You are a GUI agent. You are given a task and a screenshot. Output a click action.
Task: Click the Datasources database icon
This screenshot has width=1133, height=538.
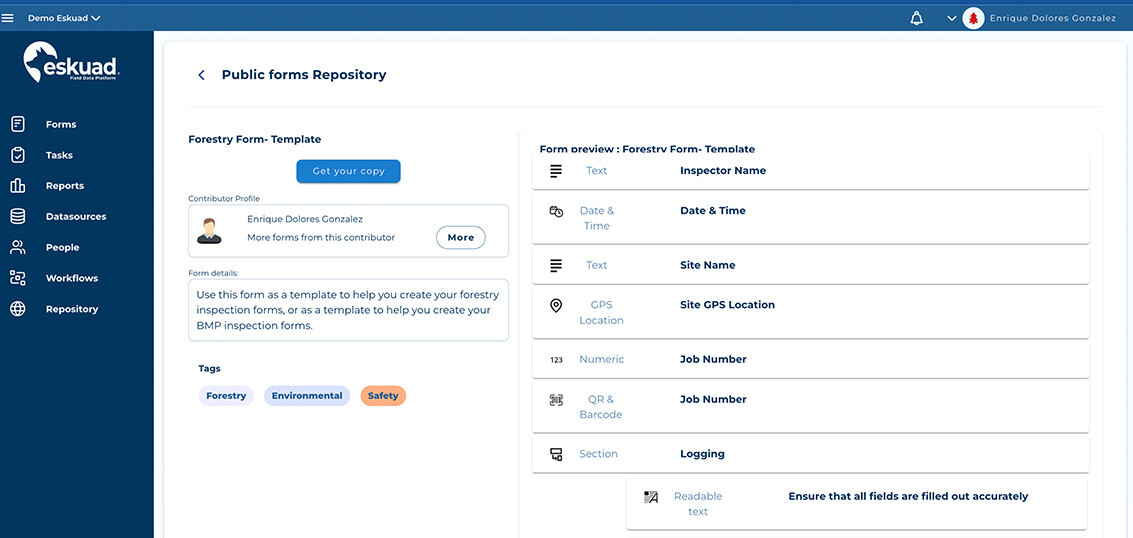click(18, 217)
